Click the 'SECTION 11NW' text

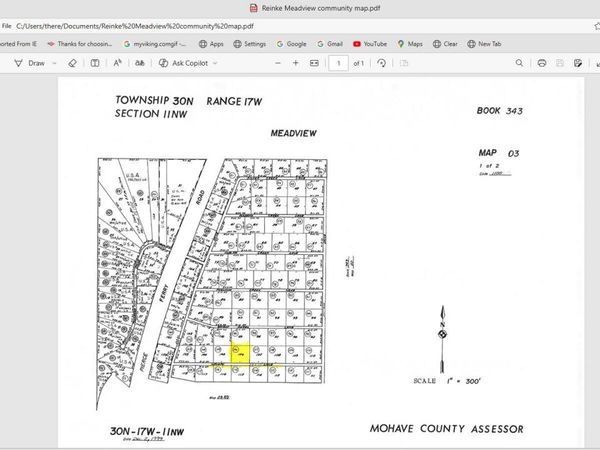(x=151, y=114)
